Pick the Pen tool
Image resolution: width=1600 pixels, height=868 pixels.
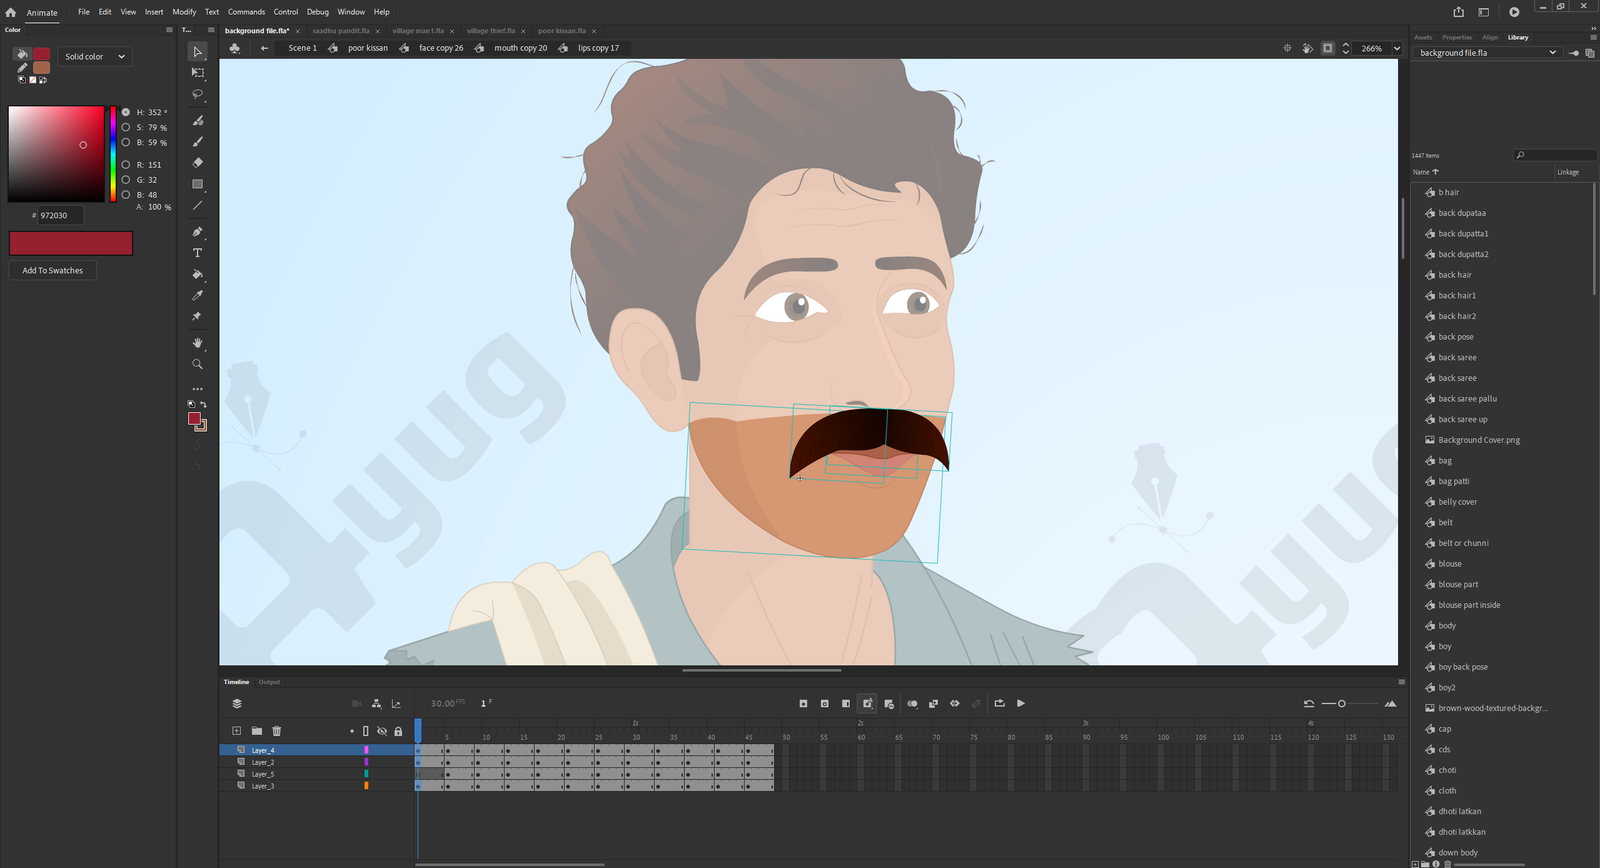pos(197,232)
